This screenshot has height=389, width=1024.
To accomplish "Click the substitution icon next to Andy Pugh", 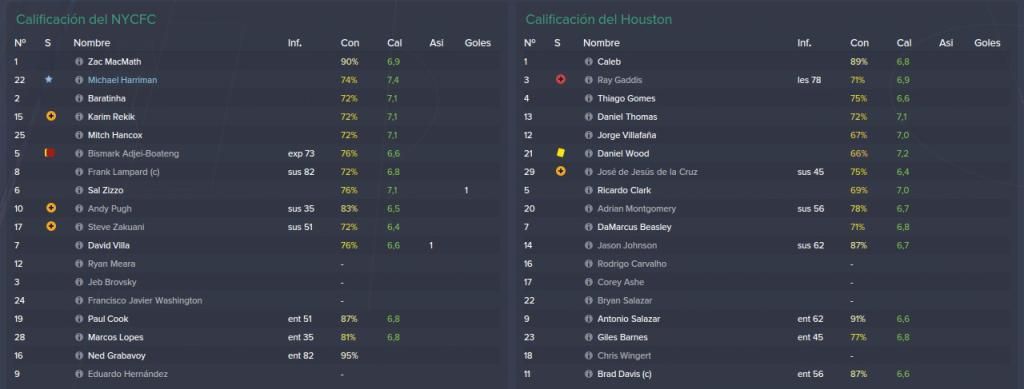I will [51, 208].
